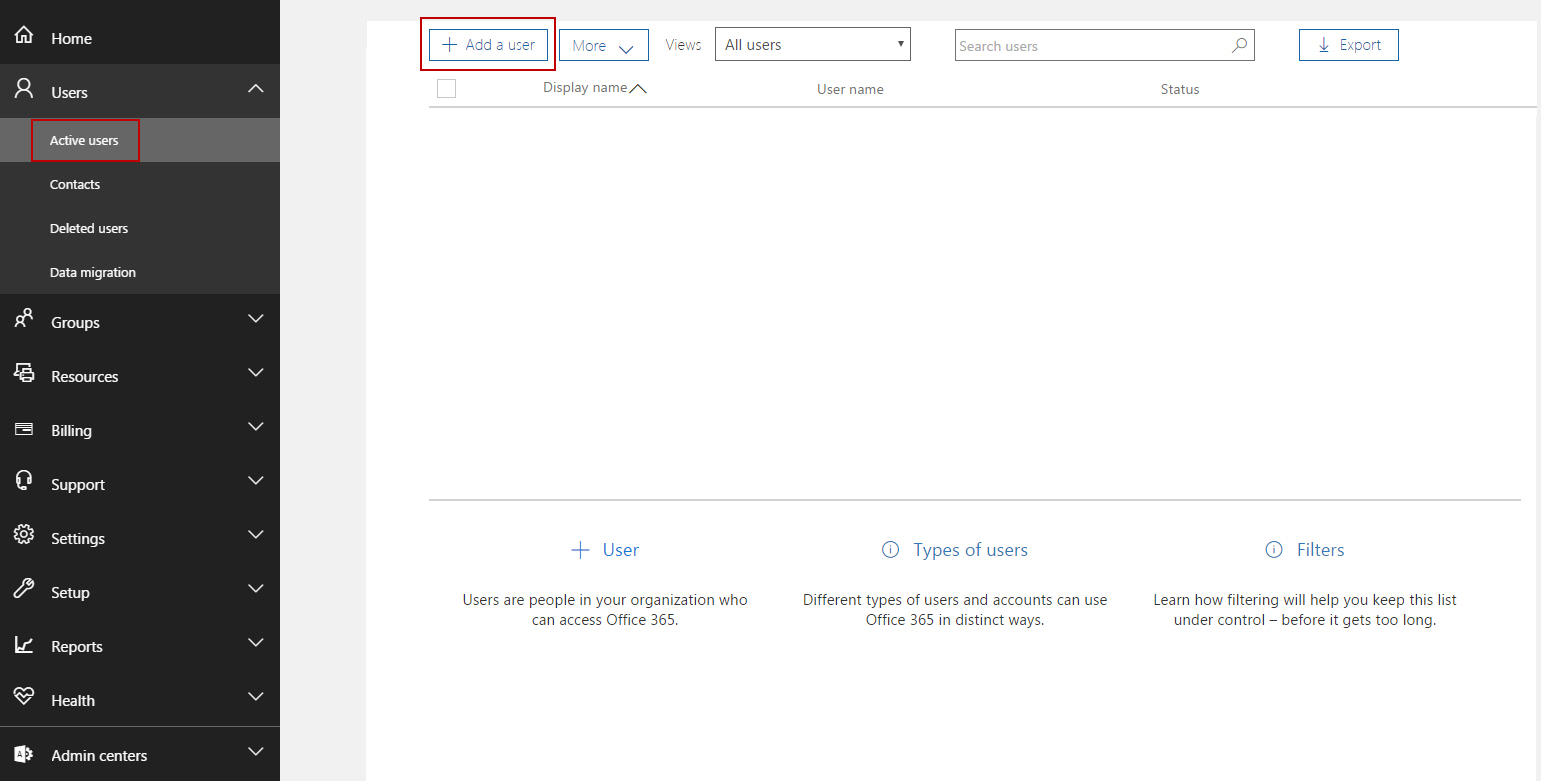Screen dimensions: 1541x781
Task: Open the Views All users dropdown
Action: (812, 44)
